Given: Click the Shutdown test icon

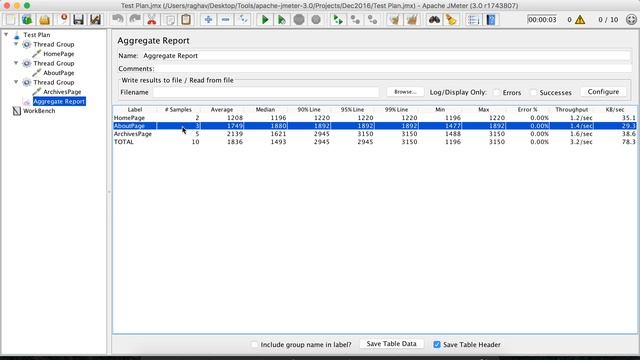Looking at the screenshot, I should (x=316, y=20).
